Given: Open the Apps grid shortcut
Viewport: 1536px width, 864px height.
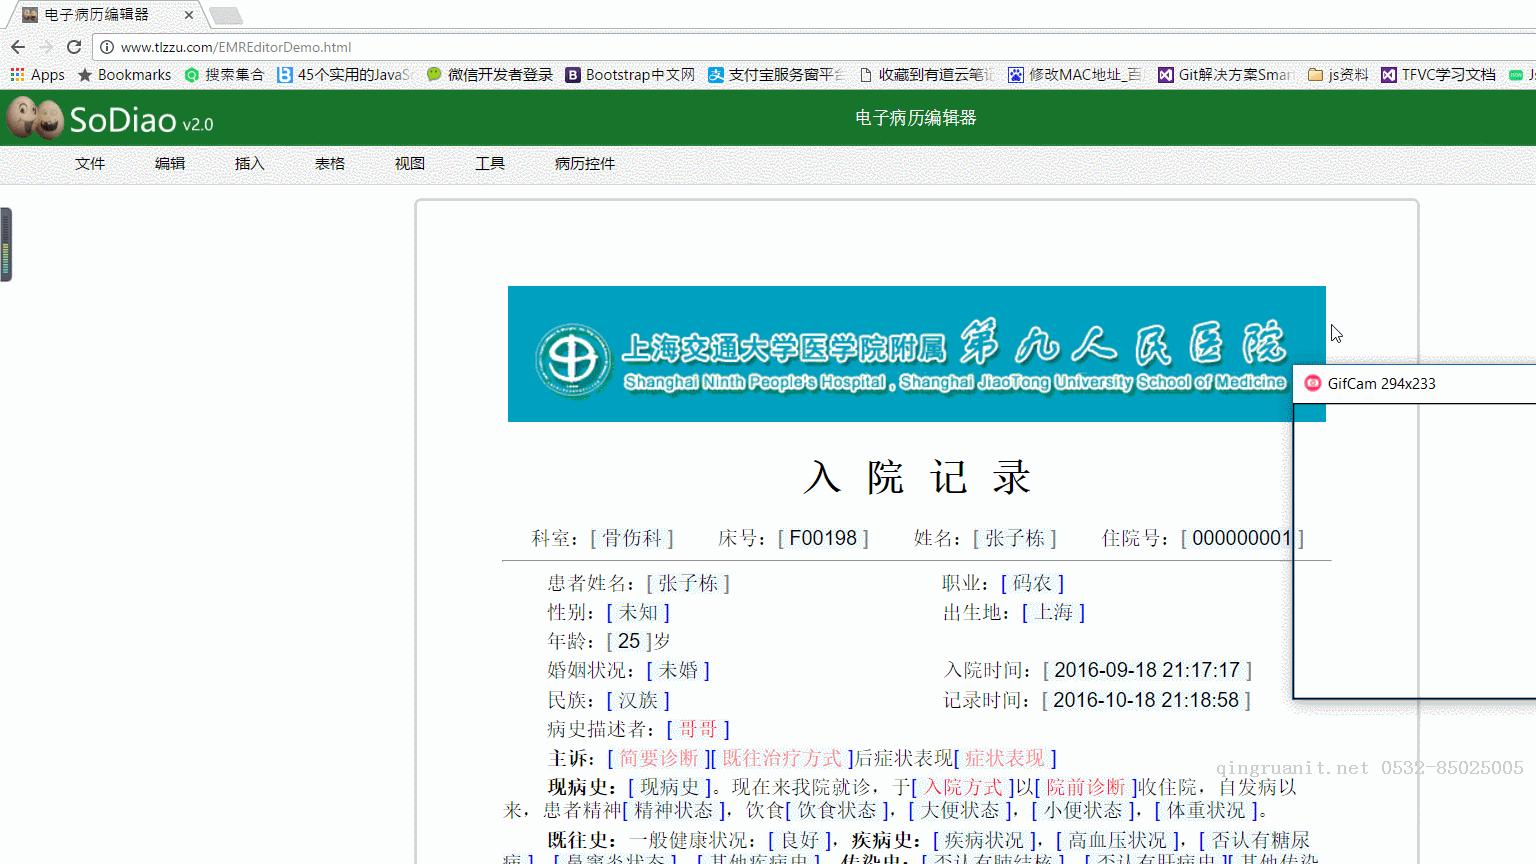Looking at the screenshot, I should [x=37, y=75].
